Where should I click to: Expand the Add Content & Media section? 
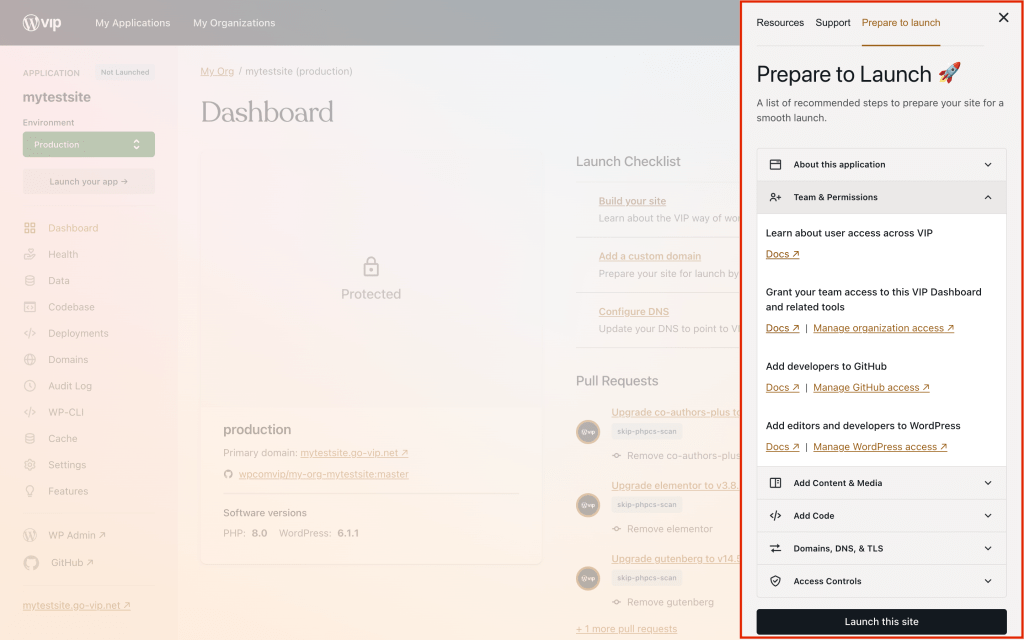[x=882, y=483]
